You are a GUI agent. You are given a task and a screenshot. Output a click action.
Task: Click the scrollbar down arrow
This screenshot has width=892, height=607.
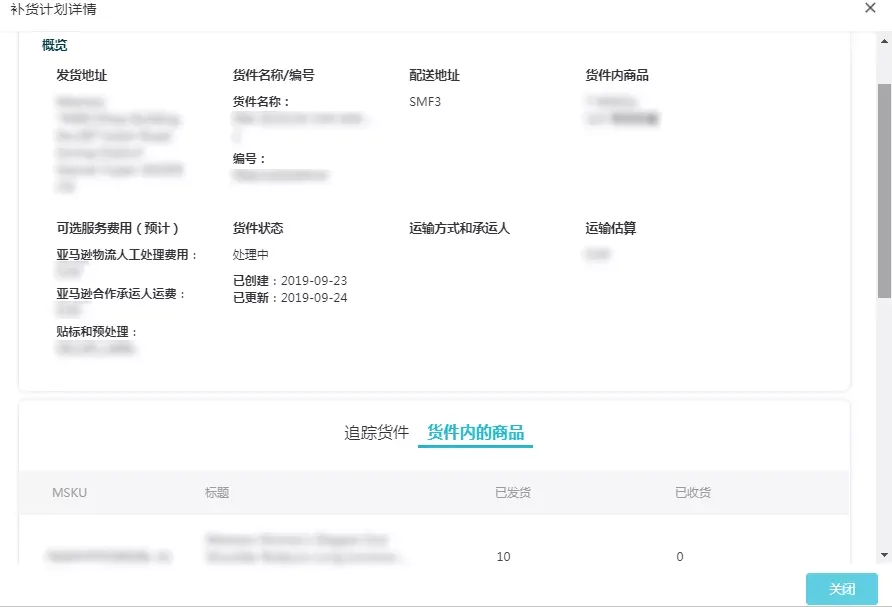click(x=884, y=555)
